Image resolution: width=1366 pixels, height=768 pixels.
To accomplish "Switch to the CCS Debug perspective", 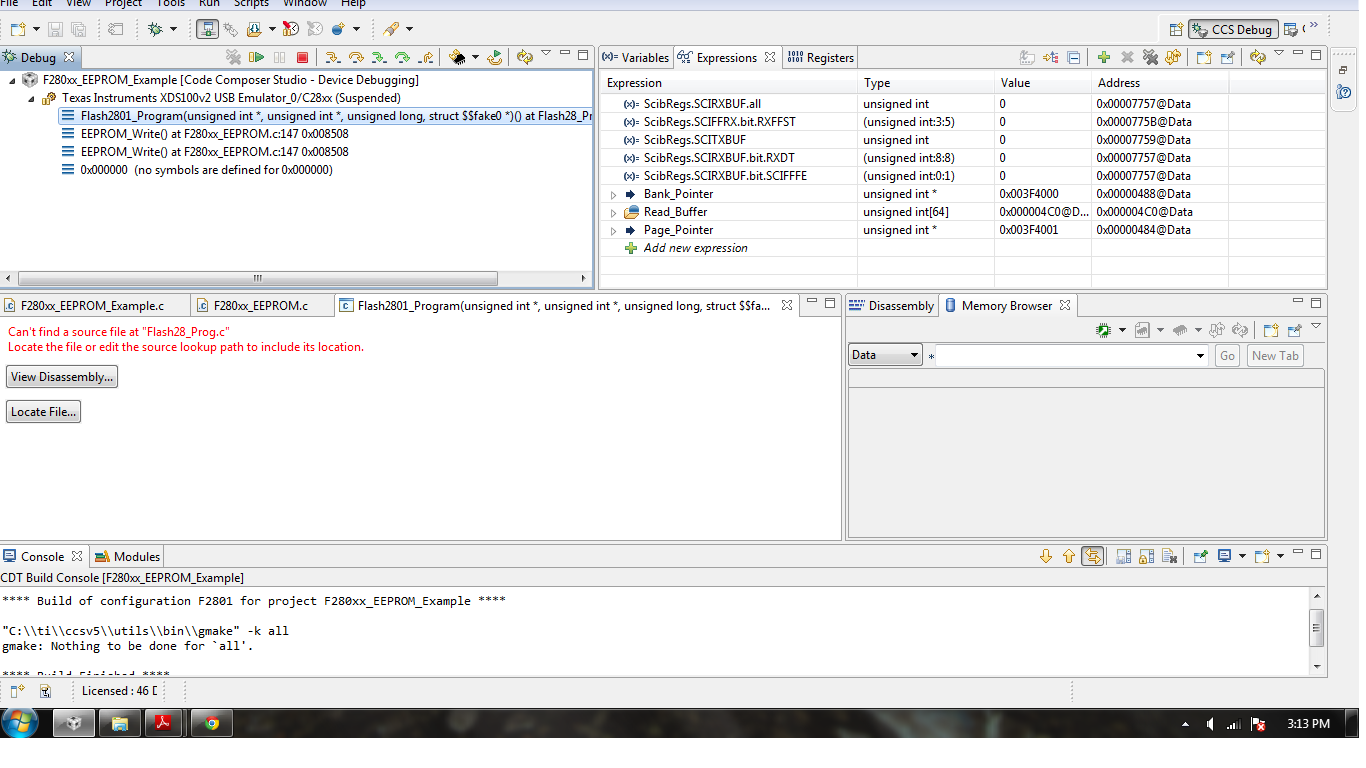I will (x=1233, y=30).
